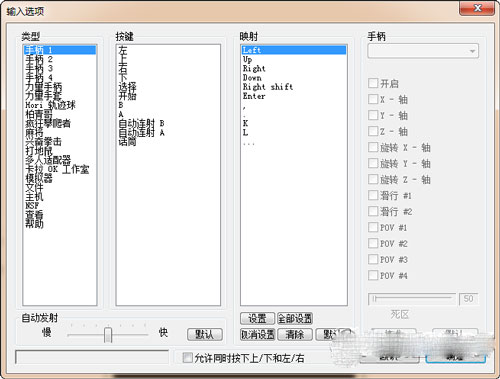Select 开始 in the keys list

point(168,96)
